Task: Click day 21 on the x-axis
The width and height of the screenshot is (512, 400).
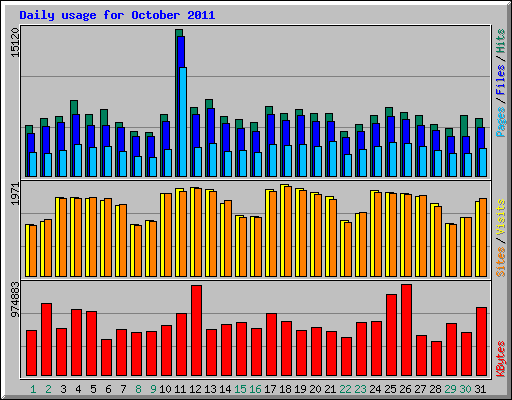Action: [330, 389]
